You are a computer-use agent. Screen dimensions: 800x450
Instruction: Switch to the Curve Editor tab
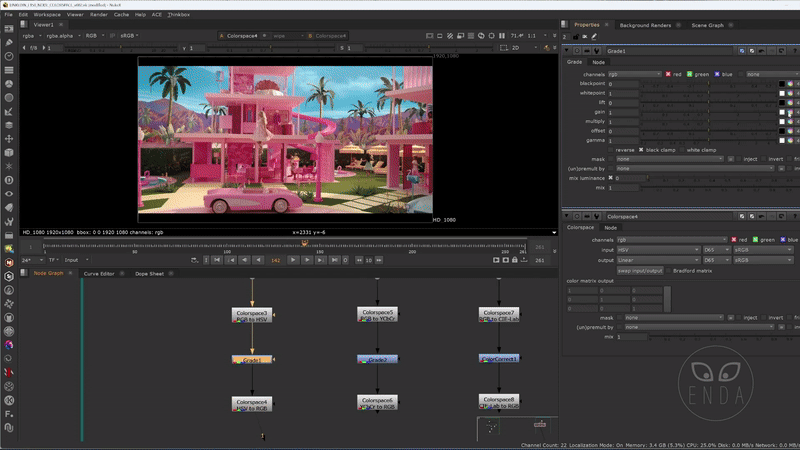tap(98, 273)
